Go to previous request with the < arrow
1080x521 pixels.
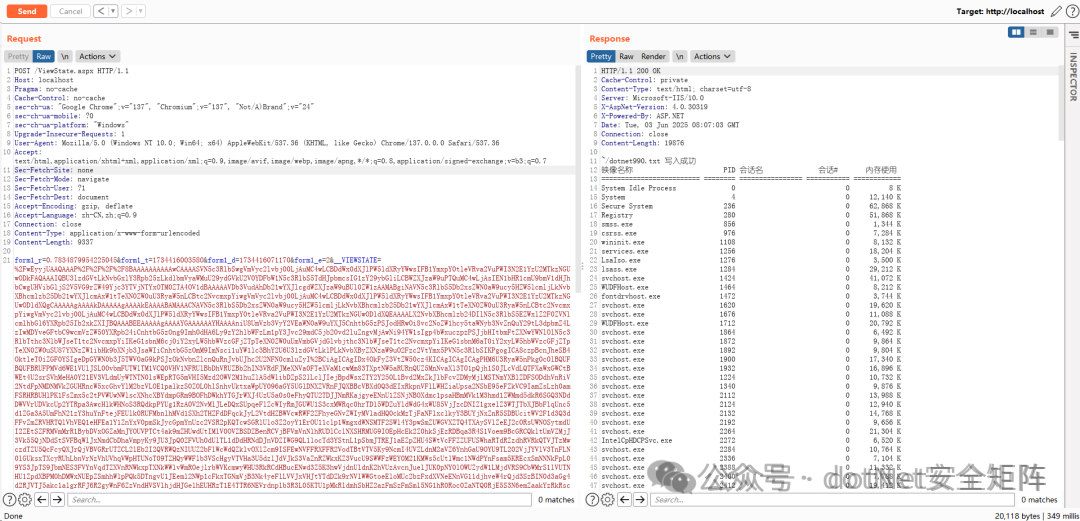99,11
